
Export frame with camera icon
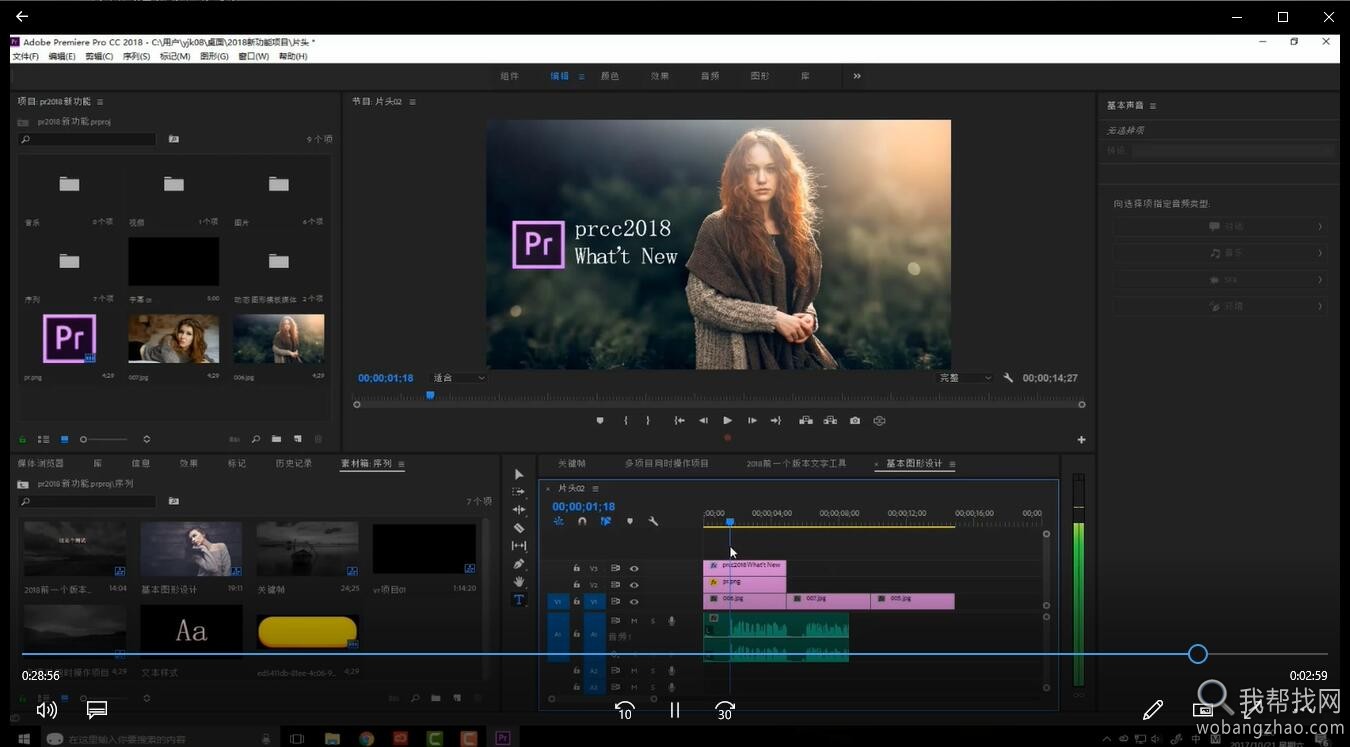855,421
